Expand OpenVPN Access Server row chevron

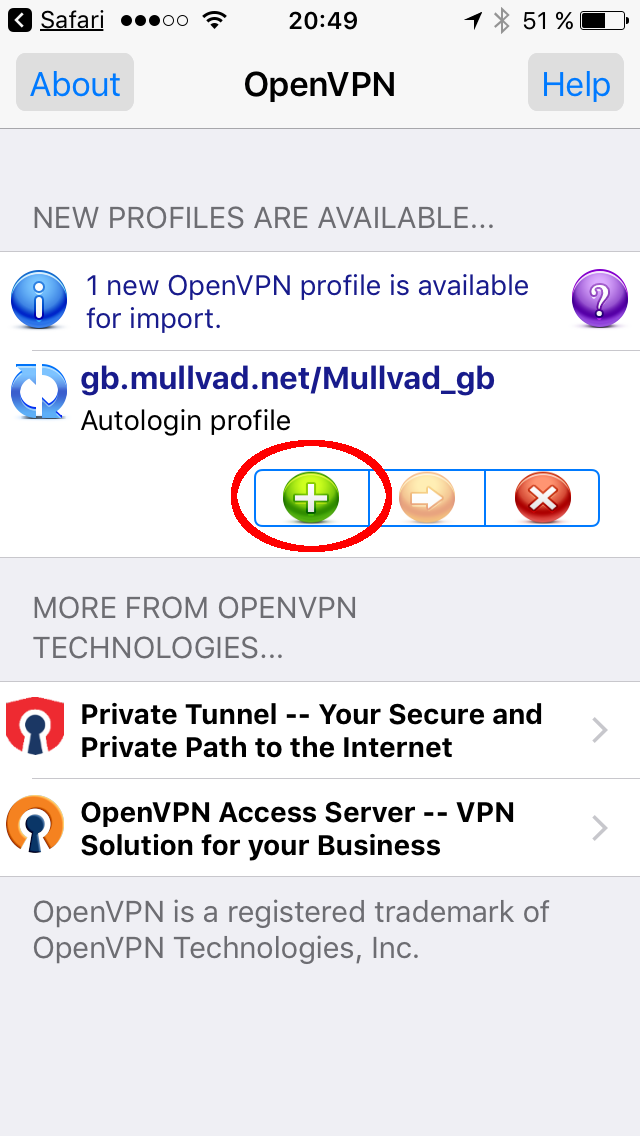(x=599, y=828)
